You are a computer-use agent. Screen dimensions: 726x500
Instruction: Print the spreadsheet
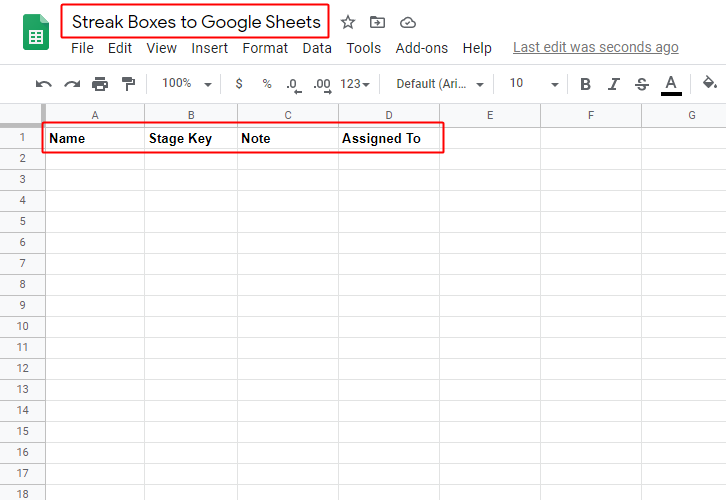click(100, 84)
